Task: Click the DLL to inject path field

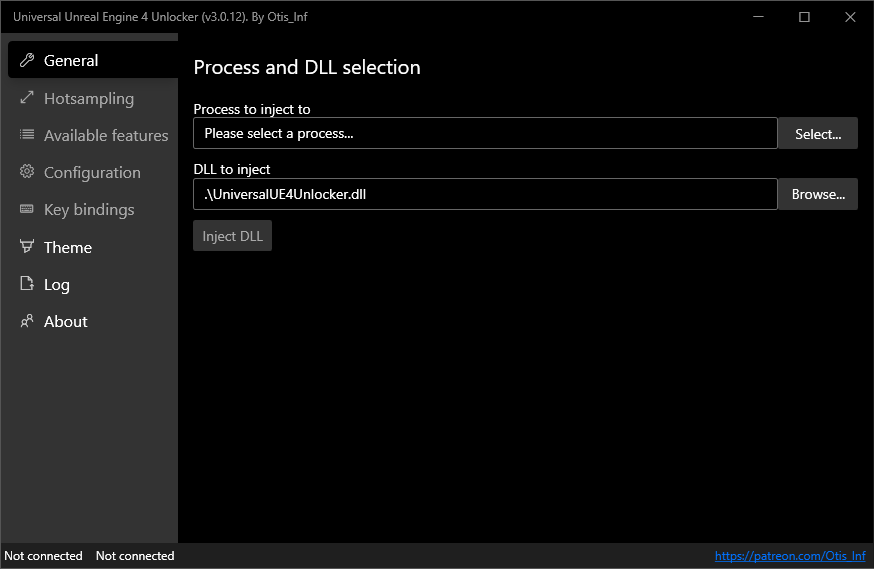Action: pos(484,194)
